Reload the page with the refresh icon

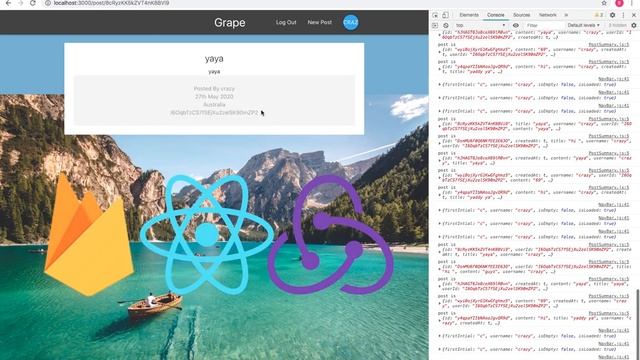[x=33, y=3]
